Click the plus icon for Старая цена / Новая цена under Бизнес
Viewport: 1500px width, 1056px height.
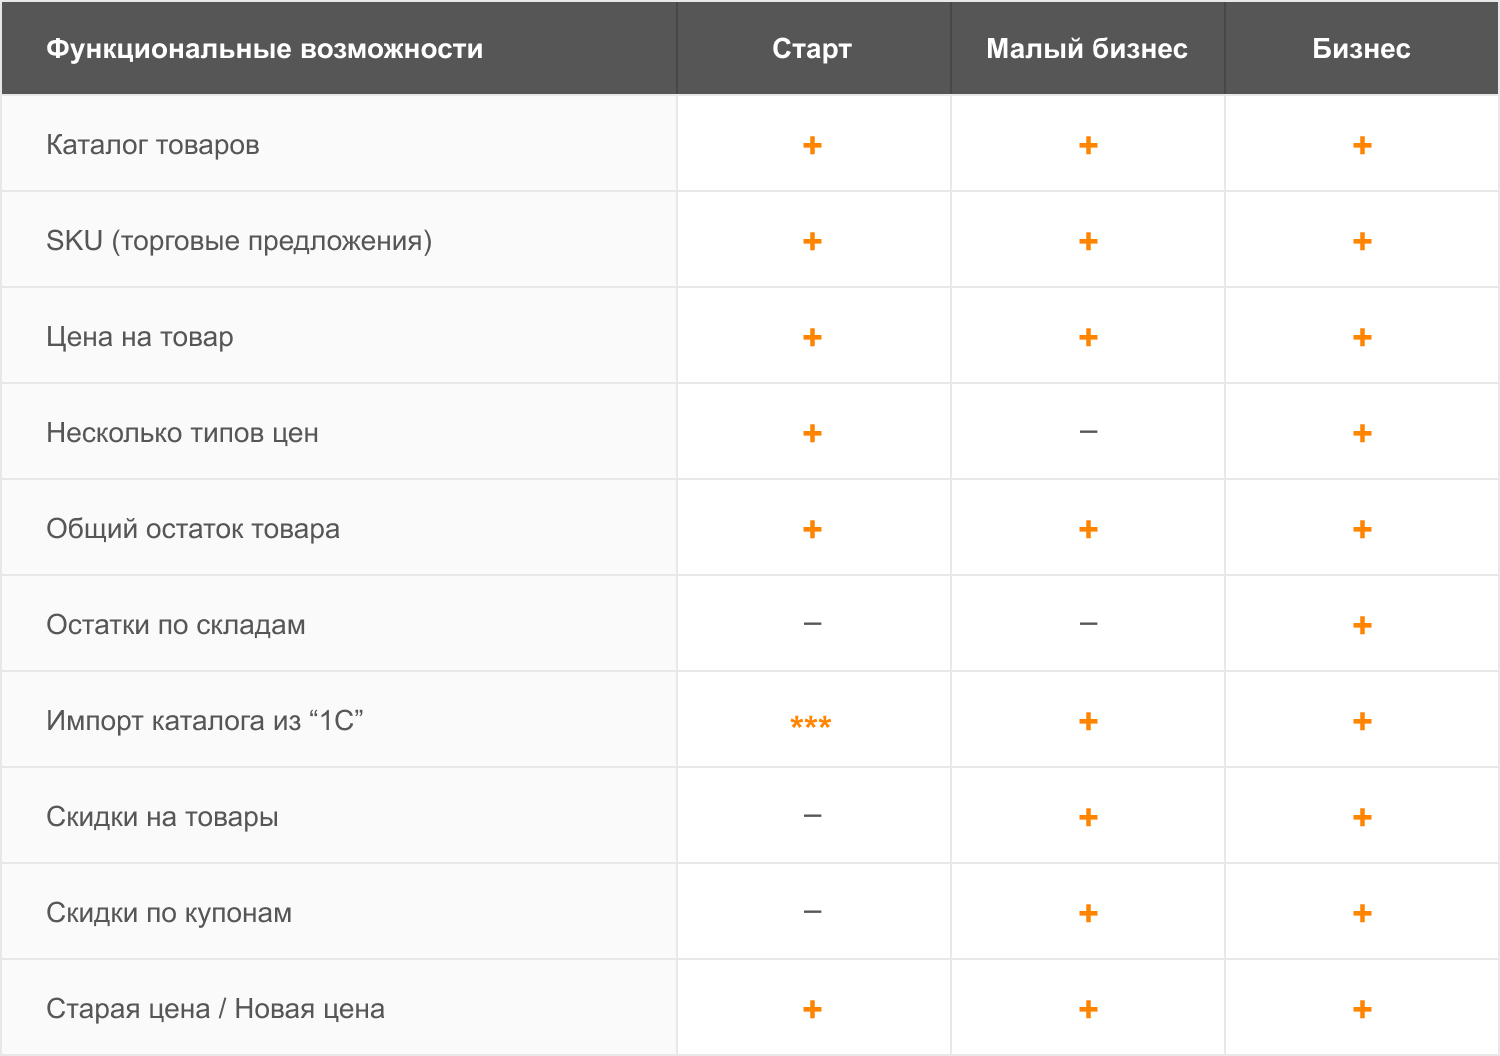1361,1009
